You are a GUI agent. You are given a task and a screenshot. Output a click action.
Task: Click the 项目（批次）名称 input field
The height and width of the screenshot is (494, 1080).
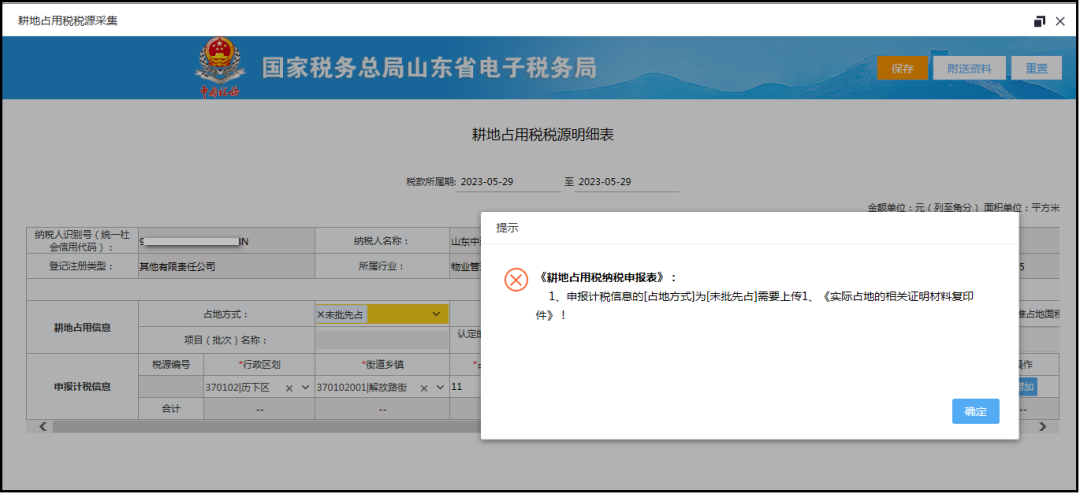click(x=382, y=340)
